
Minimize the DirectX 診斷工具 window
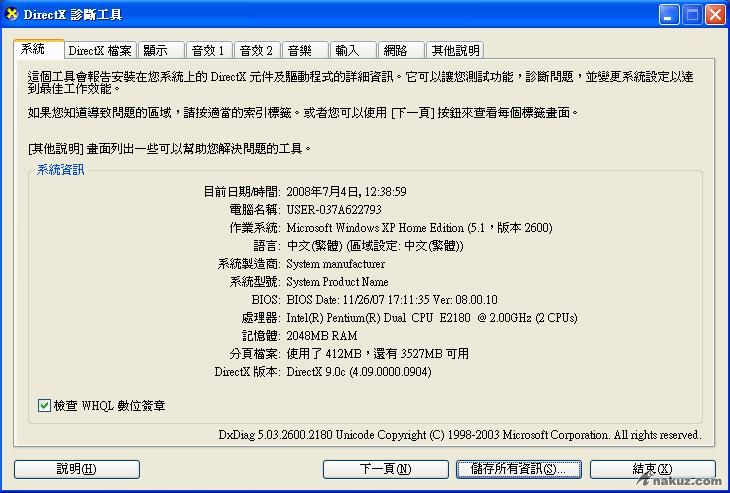(x=669, y=15)
